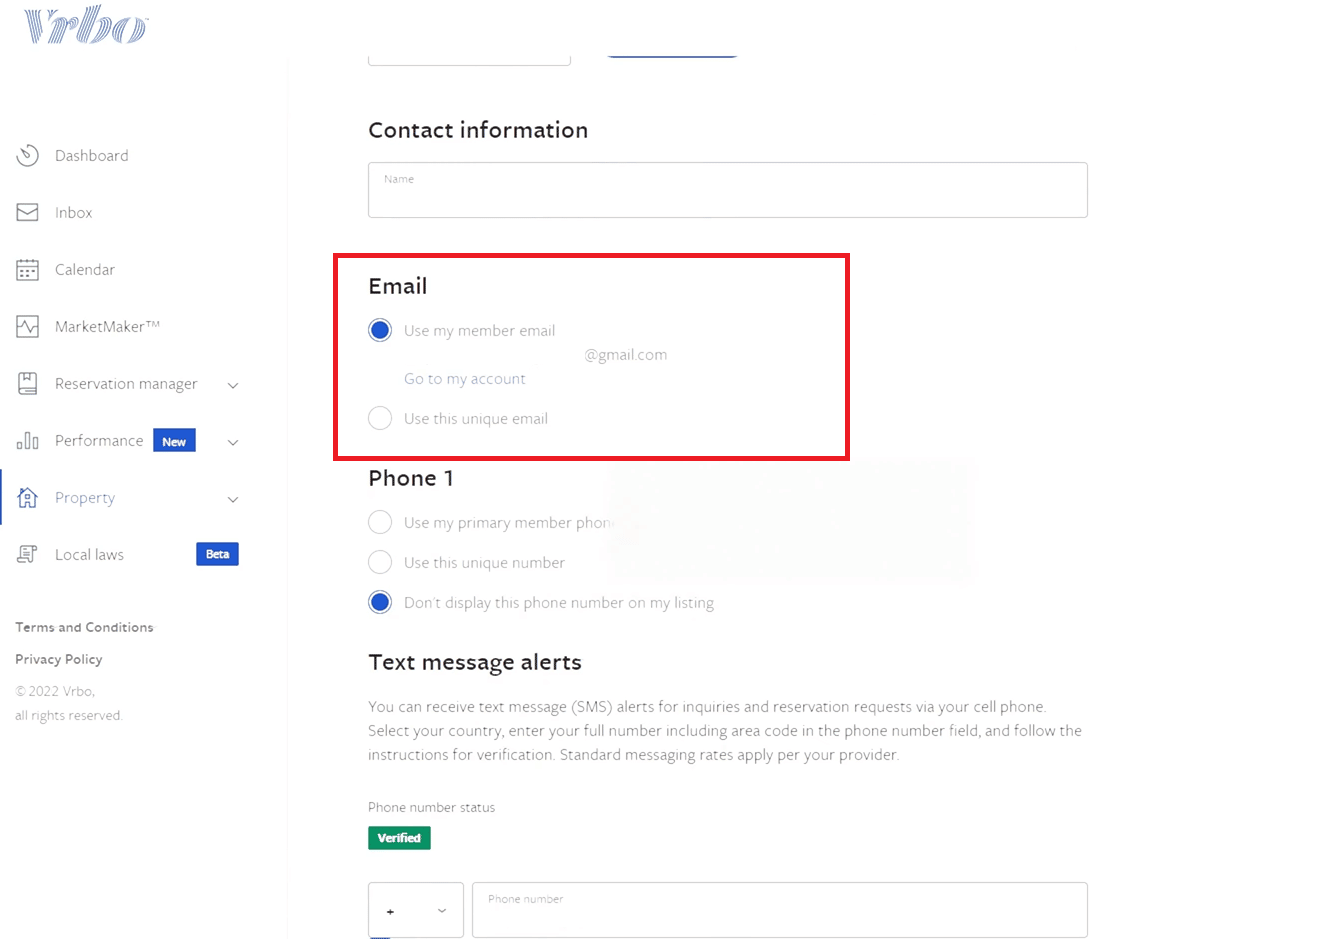Click the Phone number input field

780,910
